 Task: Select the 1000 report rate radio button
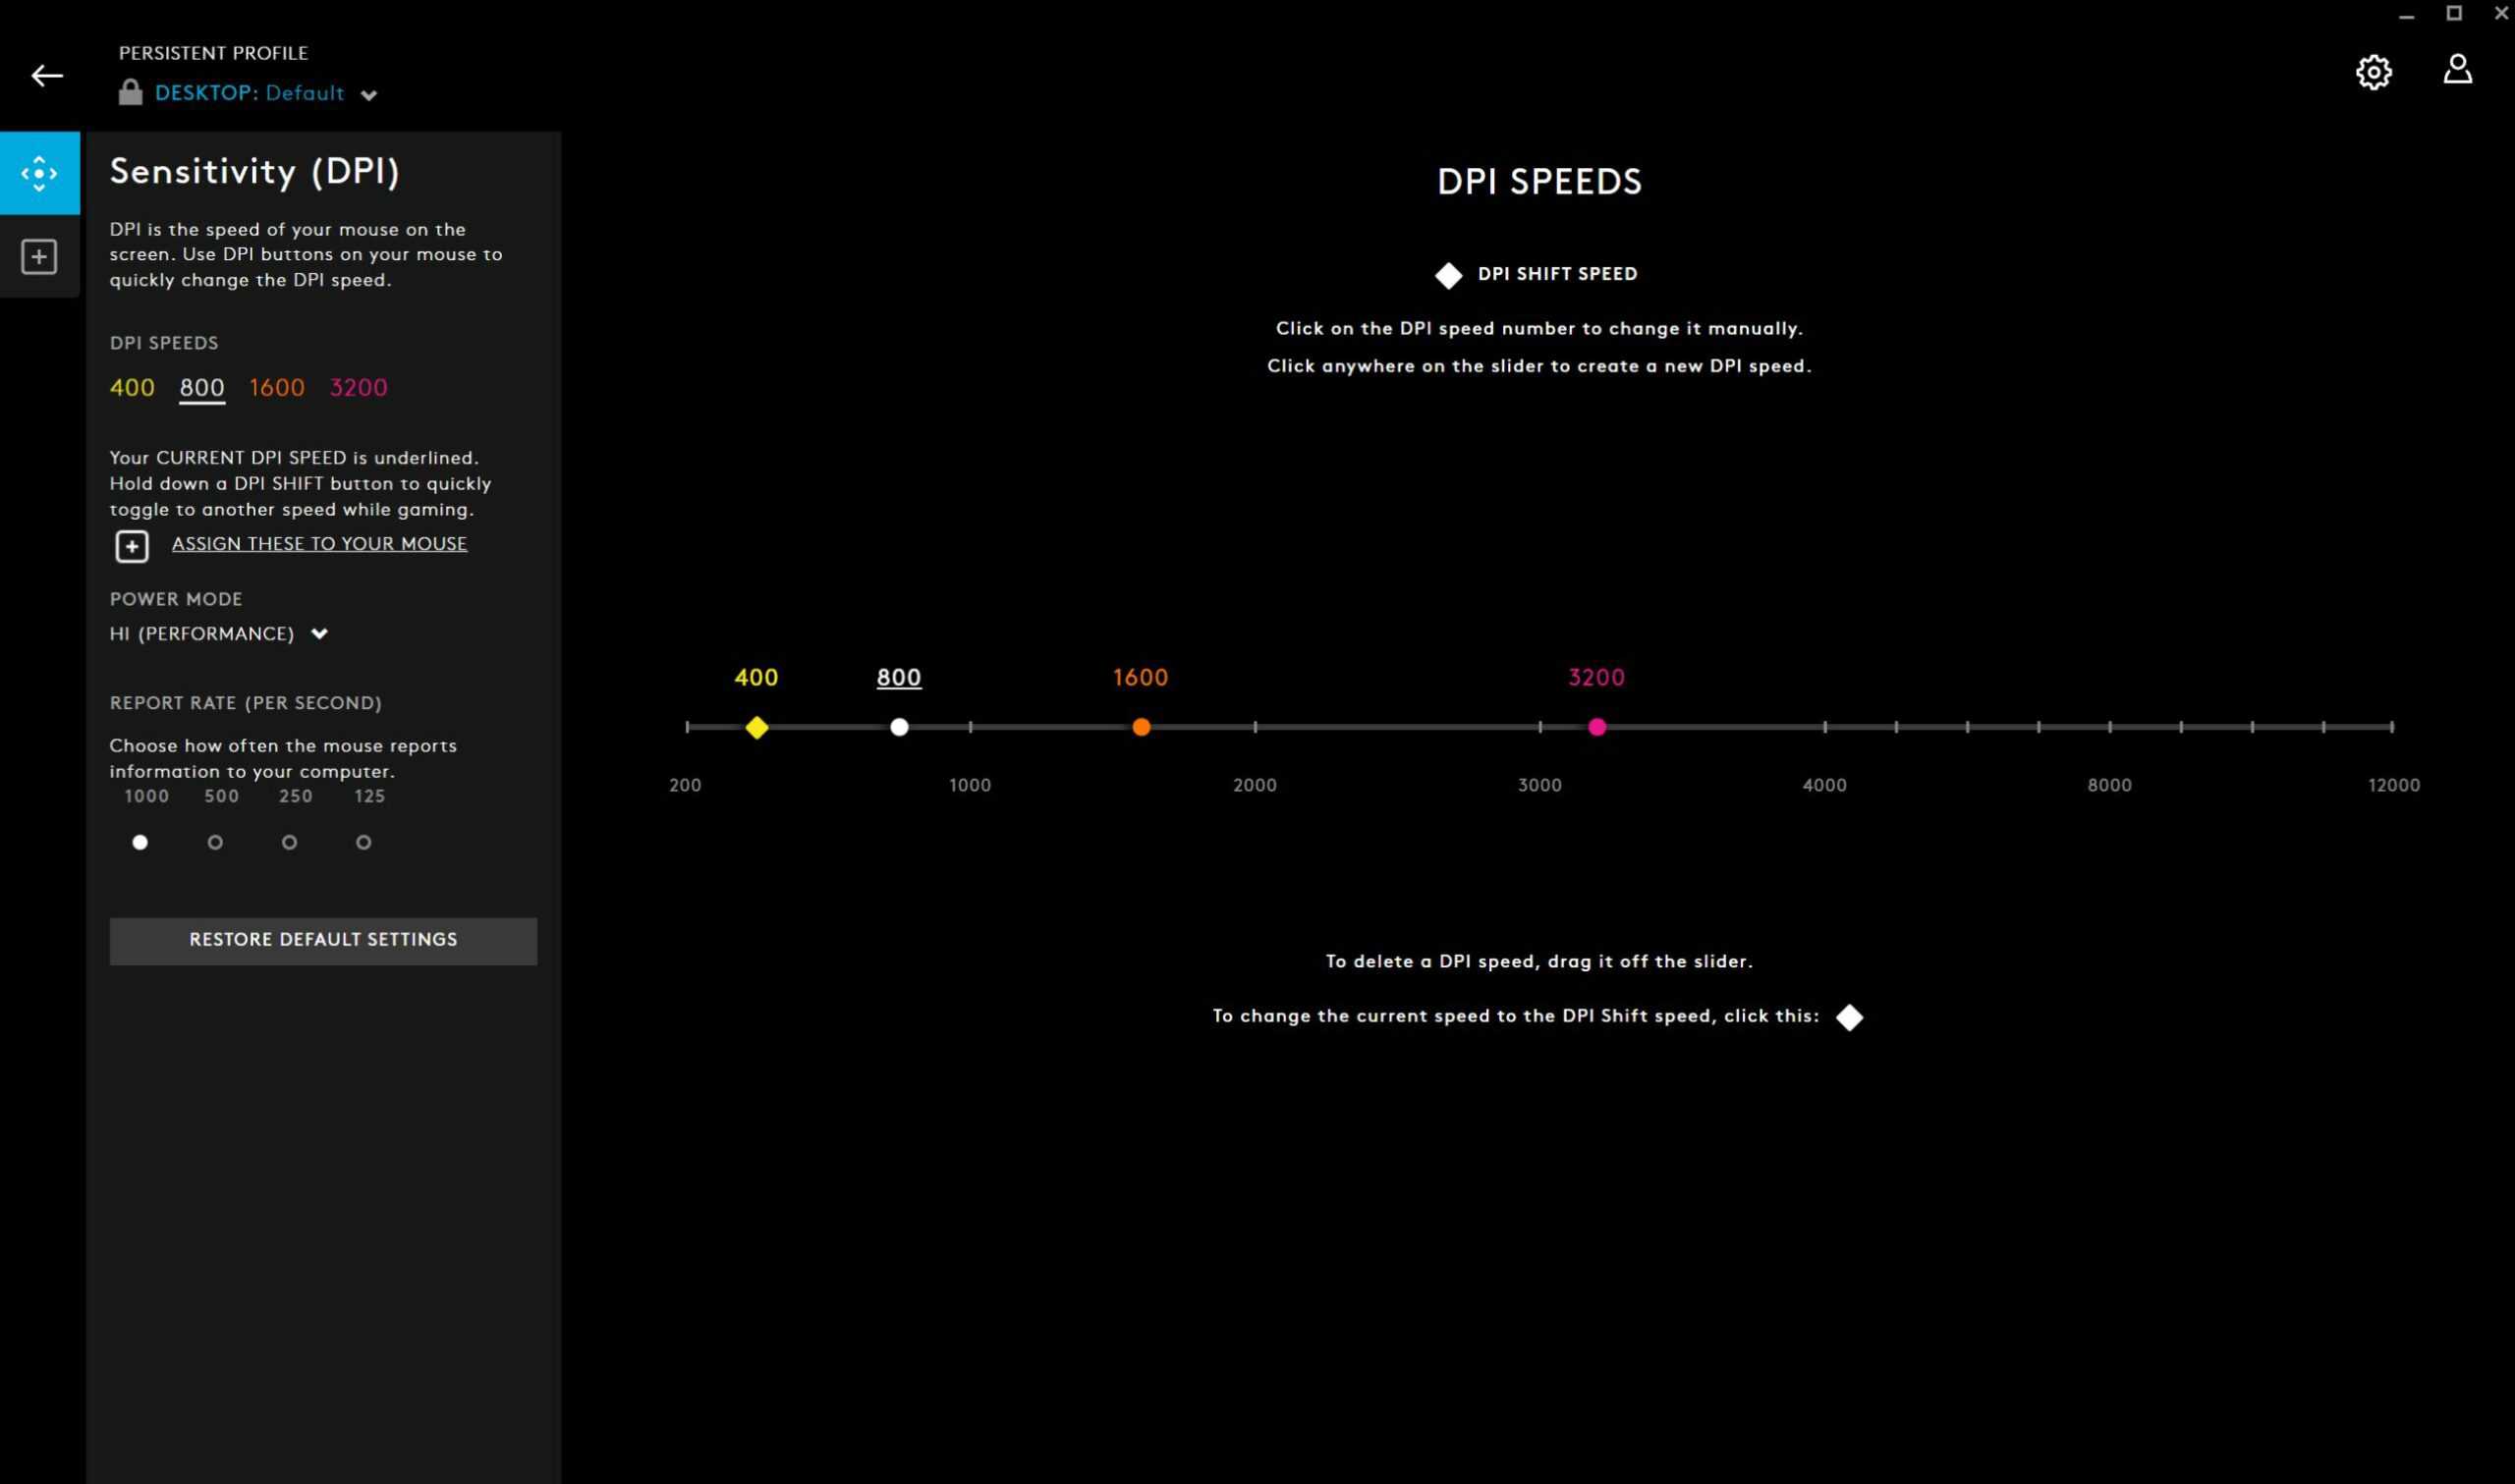point(140,841)
